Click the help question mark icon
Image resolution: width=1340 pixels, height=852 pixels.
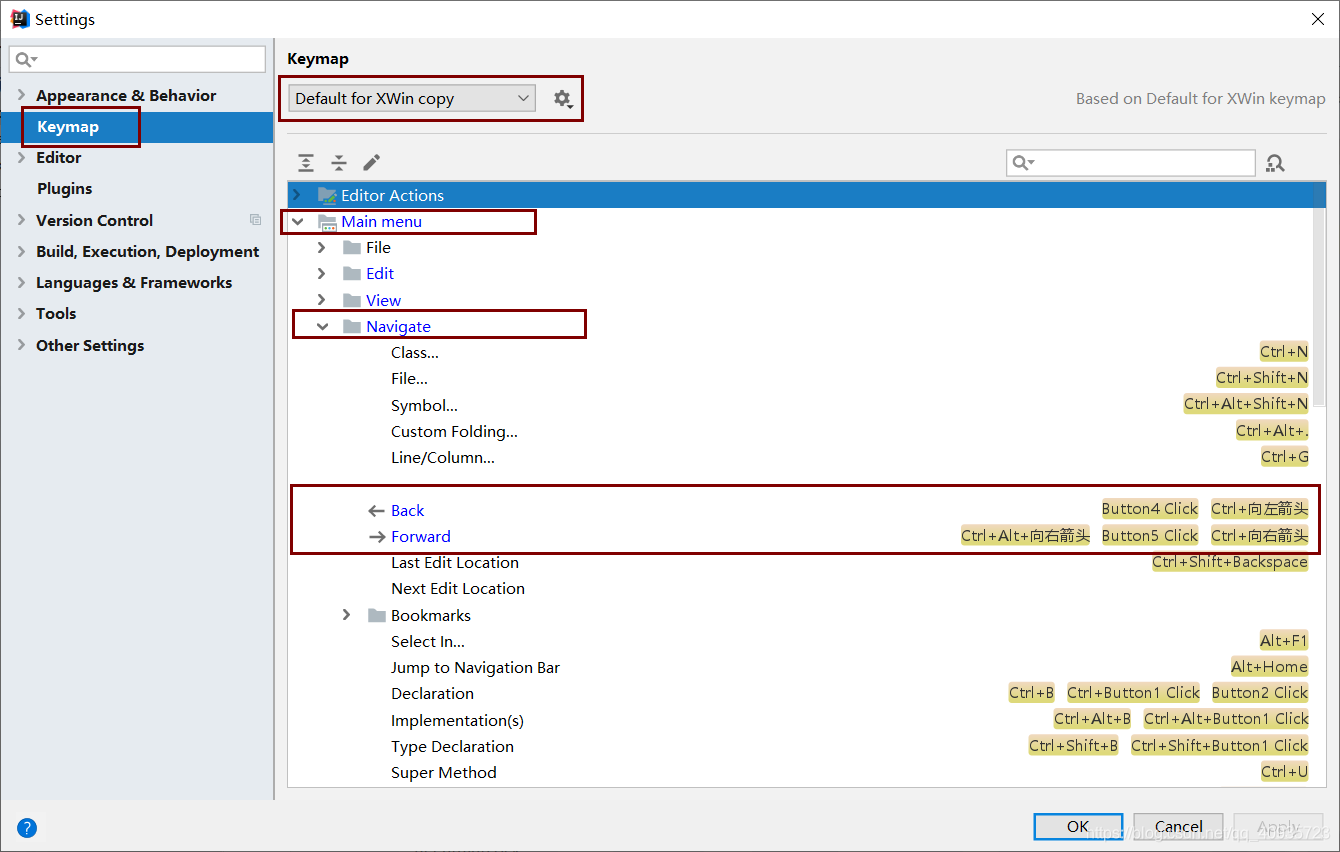27,828
